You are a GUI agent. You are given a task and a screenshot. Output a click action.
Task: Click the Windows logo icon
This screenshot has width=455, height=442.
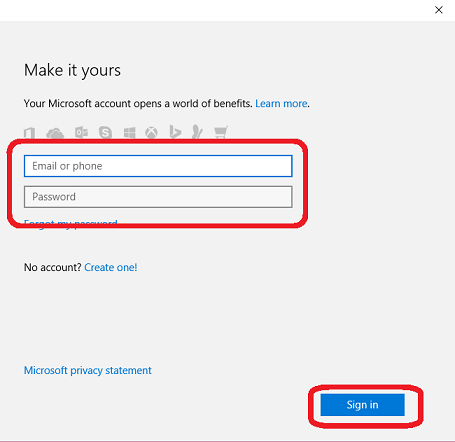pyautogui.click(x=129, y=133)
